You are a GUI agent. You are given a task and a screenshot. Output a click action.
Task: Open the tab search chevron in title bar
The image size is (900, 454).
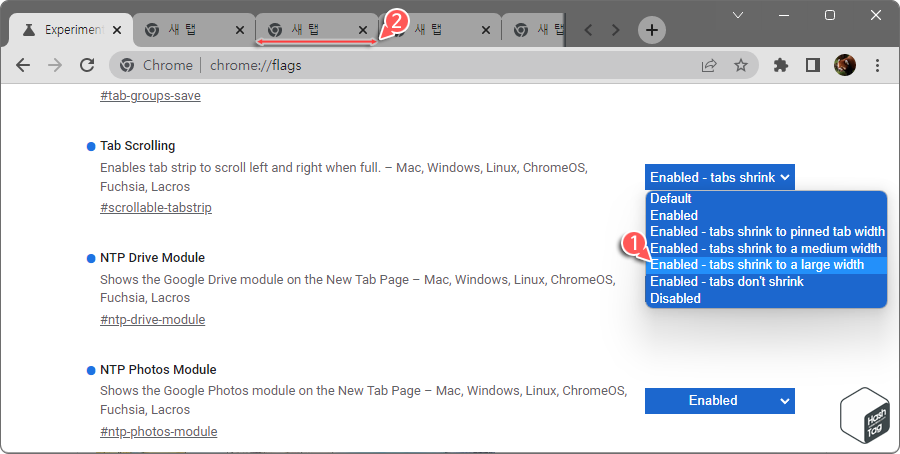pyautogui.click(x=738, y=15)
